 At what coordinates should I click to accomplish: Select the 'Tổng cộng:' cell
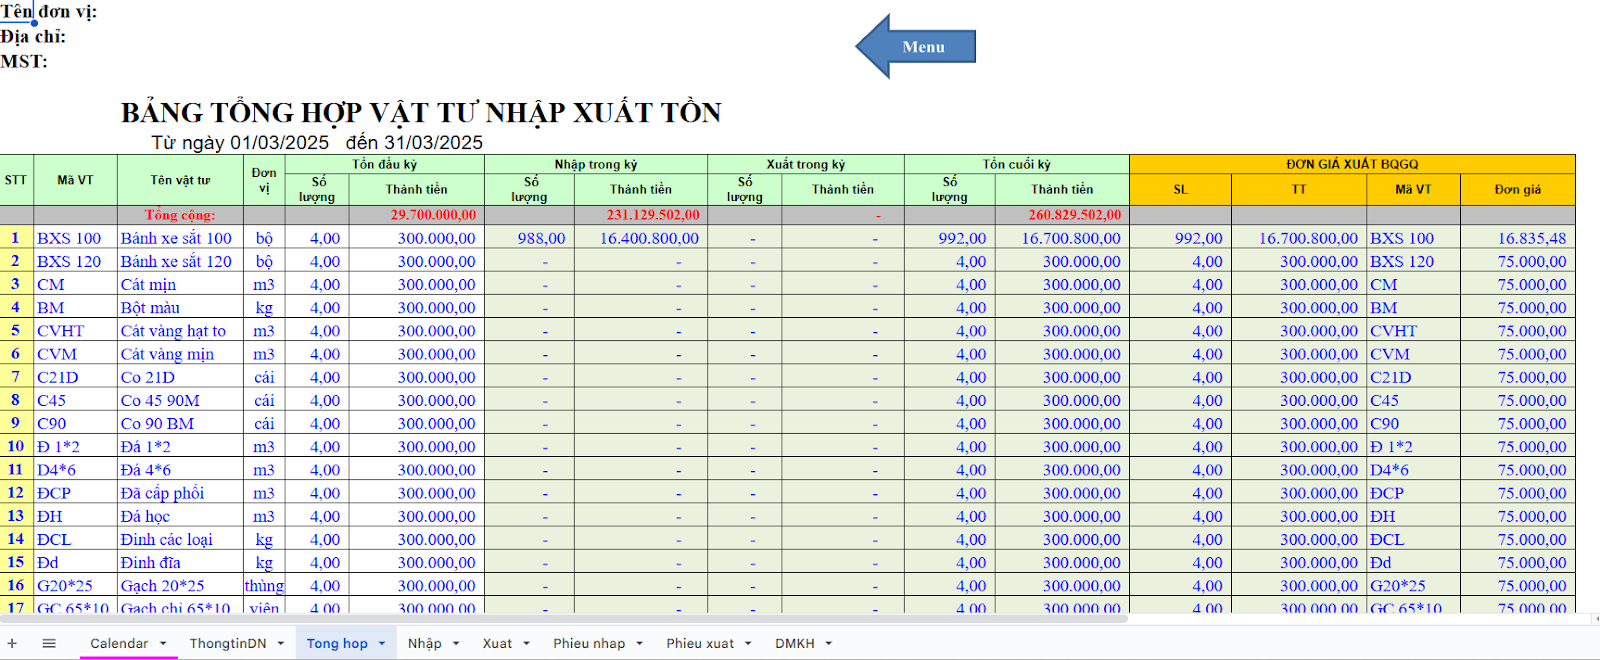pyautogui.click(x=180, y=215)
